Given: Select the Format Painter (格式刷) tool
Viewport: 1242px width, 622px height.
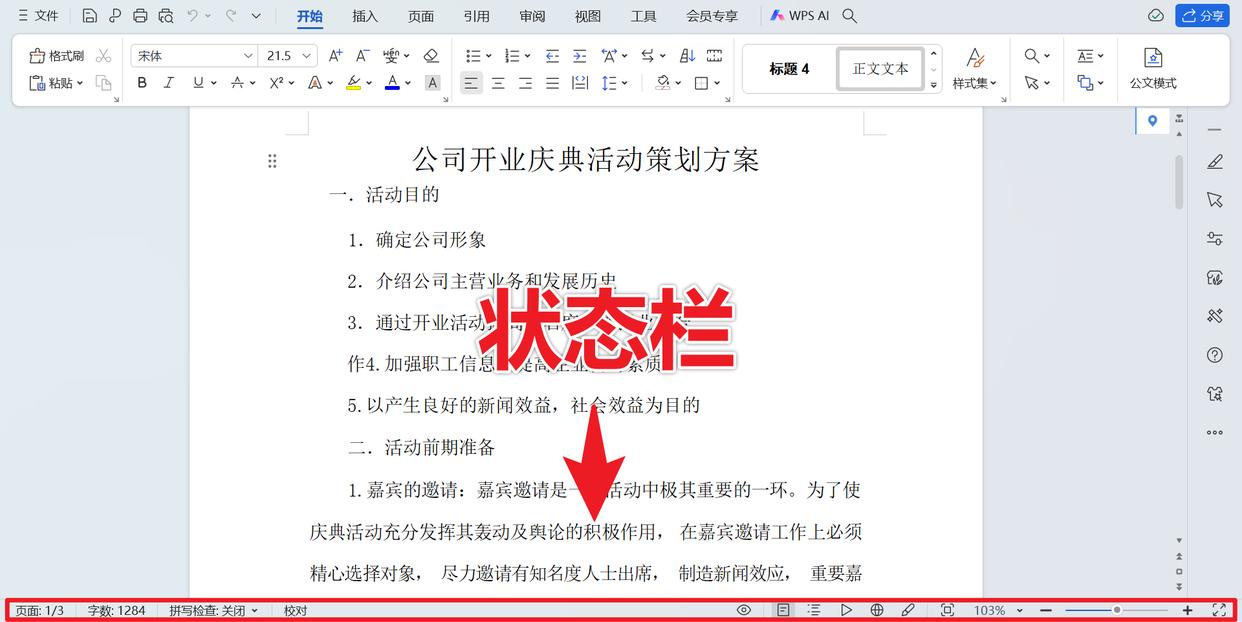Looking at the screenshot, I should tap(56, 55).
